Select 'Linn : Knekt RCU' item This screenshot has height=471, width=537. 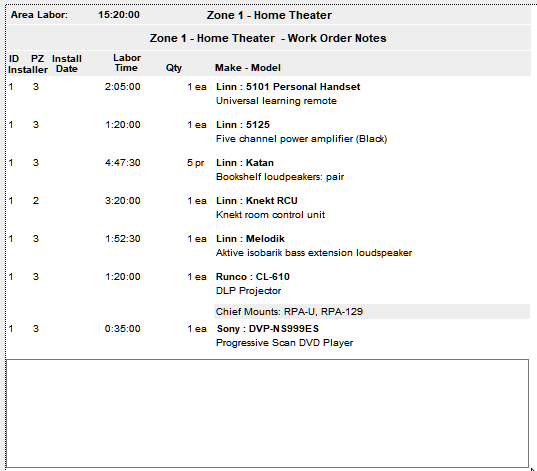(257, 201)
